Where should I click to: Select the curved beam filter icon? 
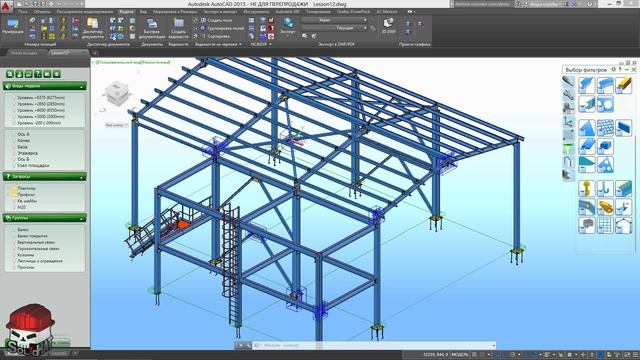[605, 86]
